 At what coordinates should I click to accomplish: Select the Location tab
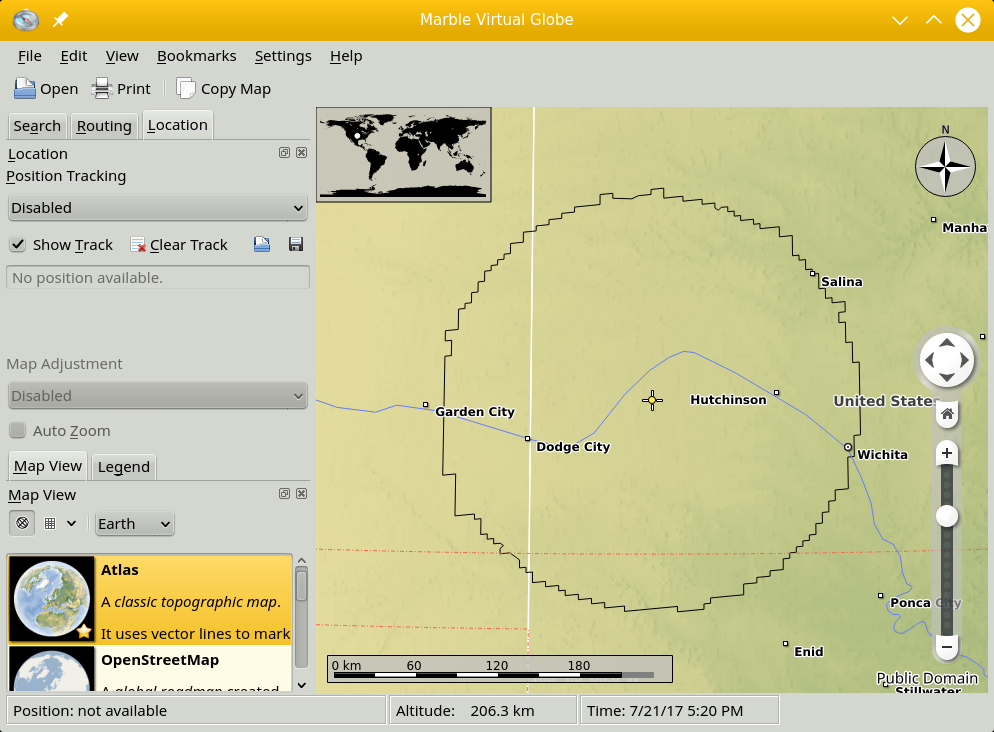178,125
